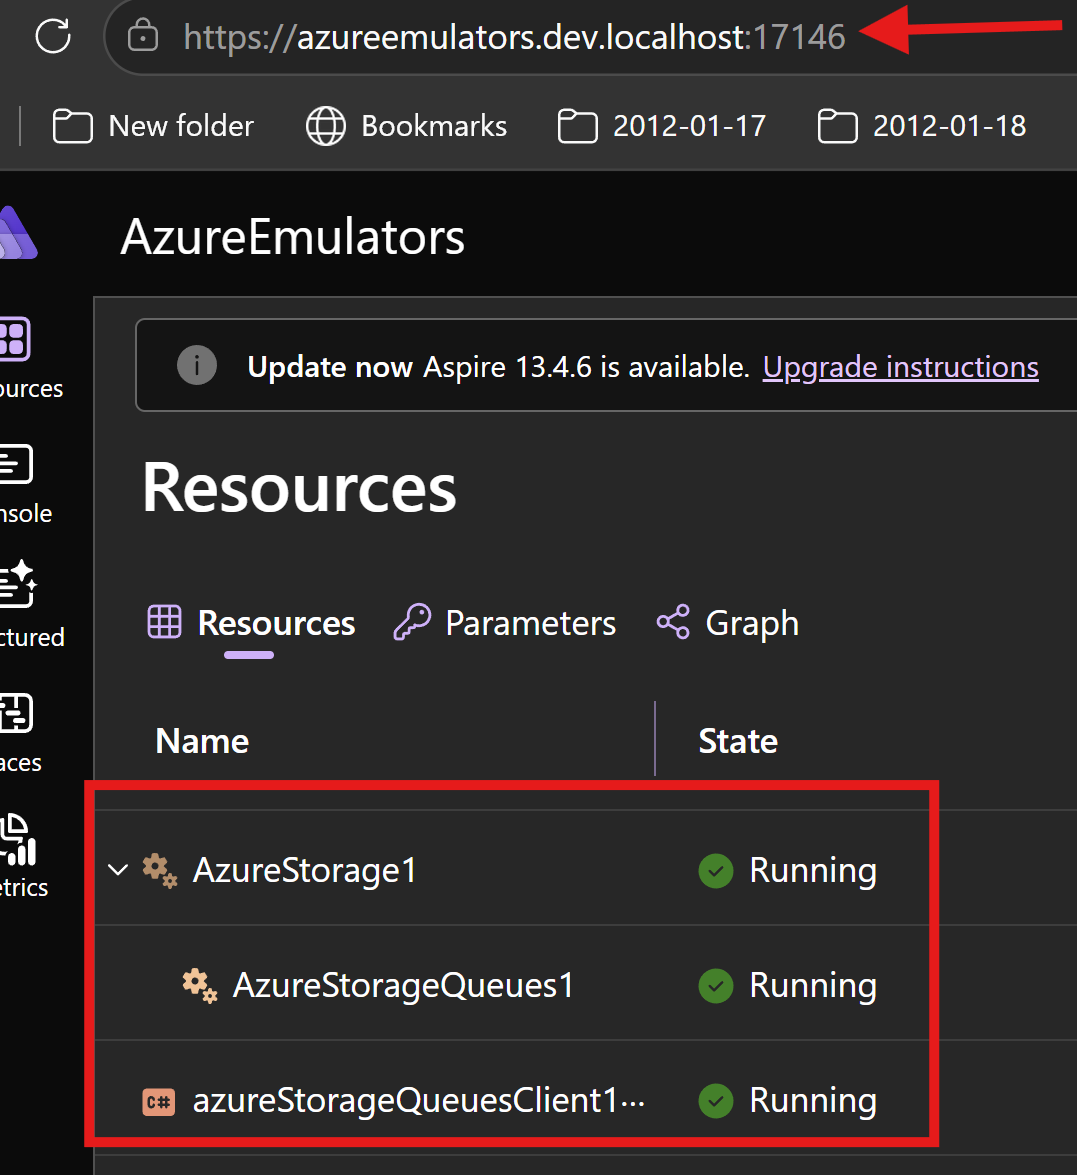Click the Aspire logo icon
Image resolution: width=1077 pixels, height=1175 pixels.
17,234
